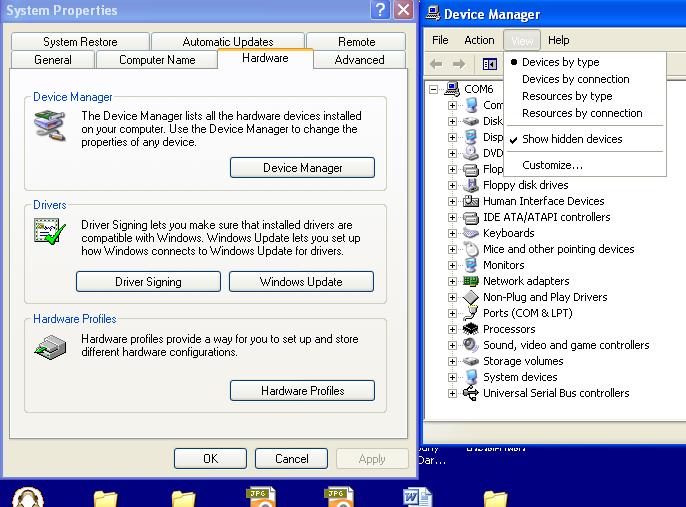Select Devices by type view option
The image size is (686, 507).
point(560,62)
